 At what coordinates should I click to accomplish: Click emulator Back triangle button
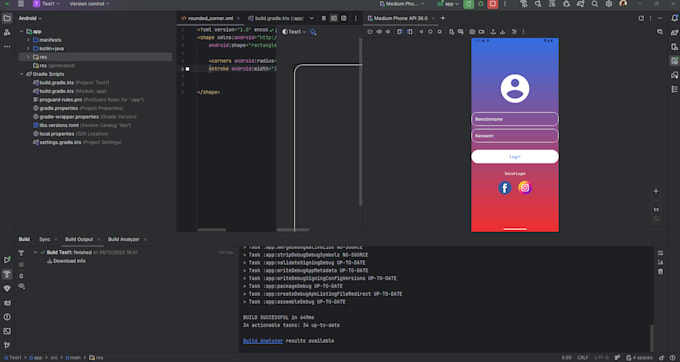click(421, 32)
